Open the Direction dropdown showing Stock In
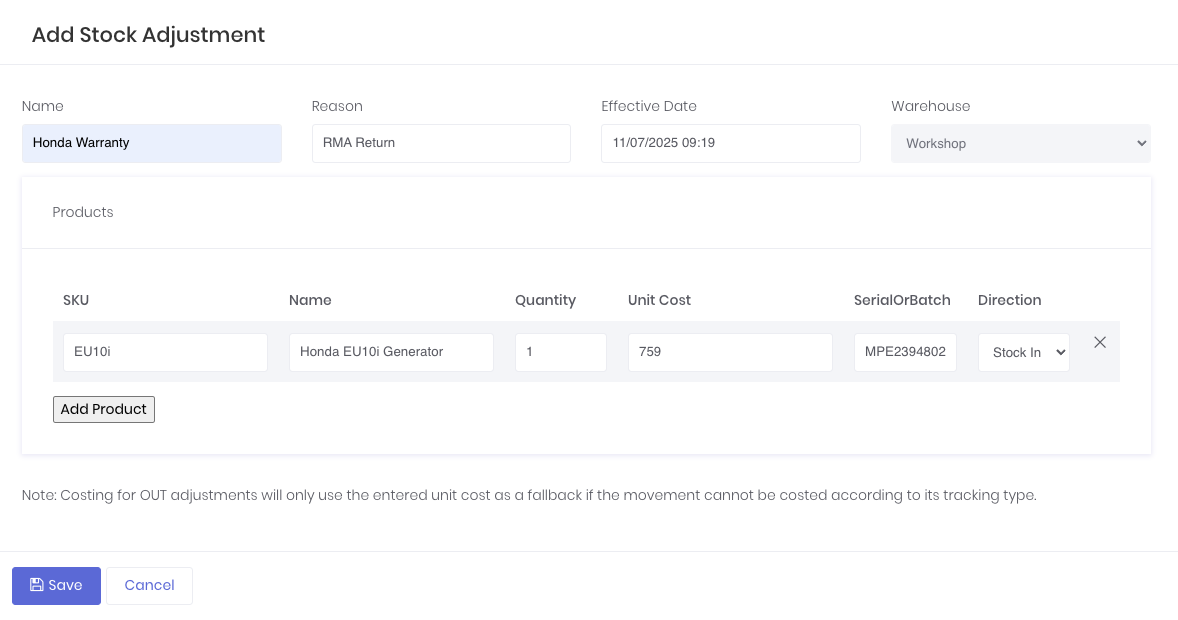 (1023, 352)
